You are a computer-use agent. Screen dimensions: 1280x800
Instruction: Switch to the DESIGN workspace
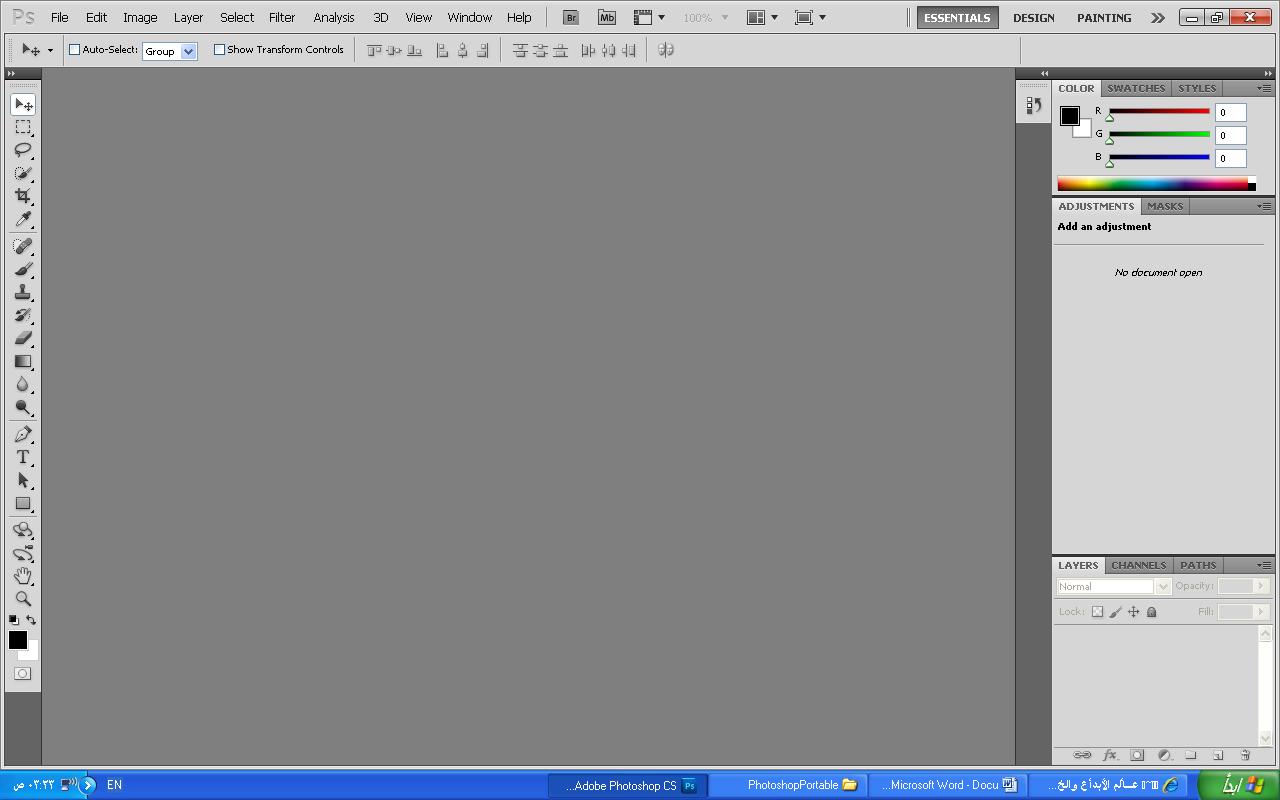tap(1033, 18)
